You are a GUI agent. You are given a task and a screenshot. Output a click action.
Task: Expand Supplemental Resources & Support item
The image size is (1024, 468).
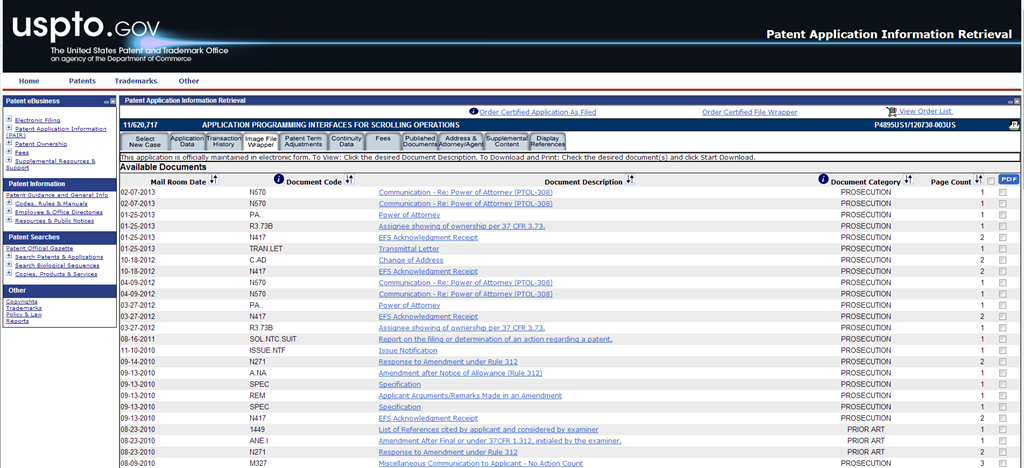point(8,160)
